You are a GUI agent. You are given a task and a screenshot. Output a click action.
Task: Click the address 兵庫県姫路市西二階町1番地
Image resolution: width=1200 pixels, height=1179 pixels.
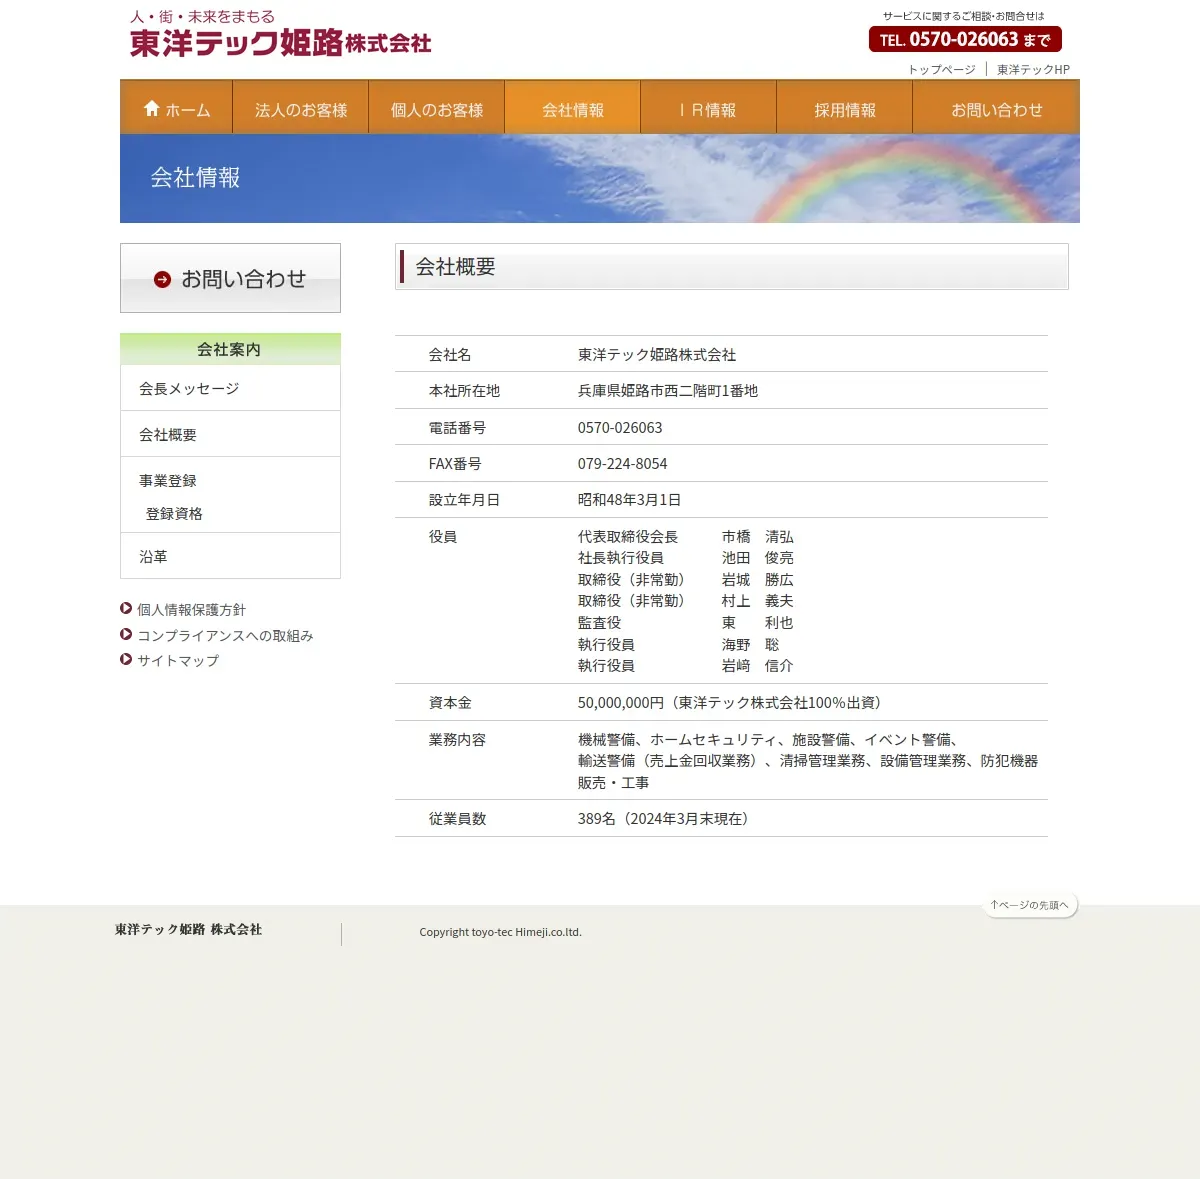coord(668,390)
